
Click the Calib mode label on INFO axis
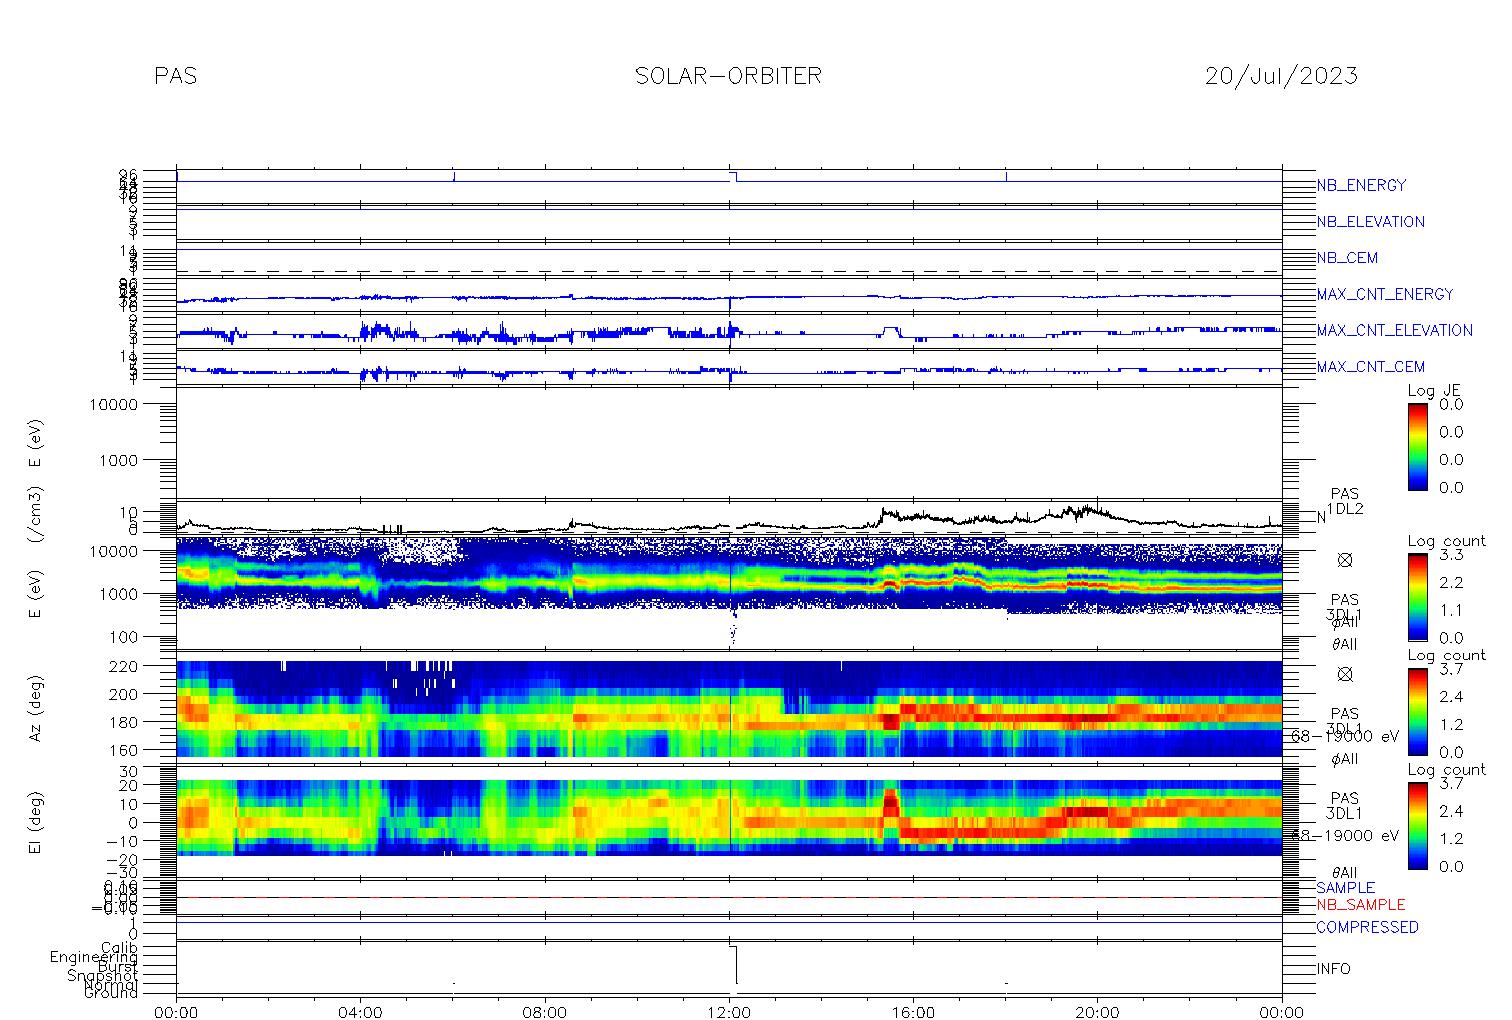pyautogui.click(x=119, y=947)
